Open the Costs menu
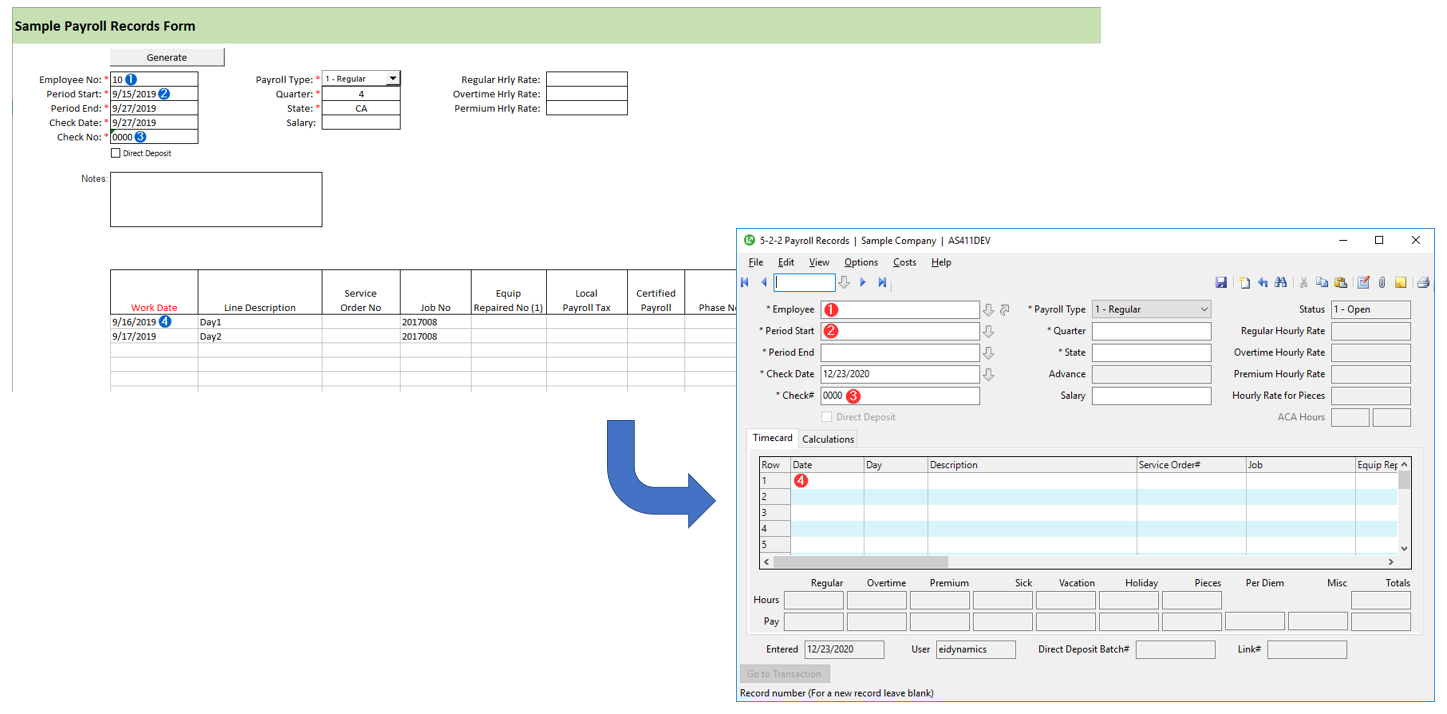 point(904,262)
